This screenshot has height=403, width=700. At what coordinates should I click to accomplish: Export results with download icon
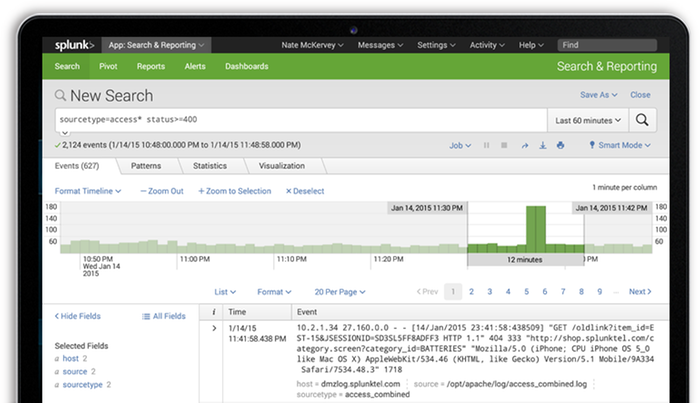[542, 145]
